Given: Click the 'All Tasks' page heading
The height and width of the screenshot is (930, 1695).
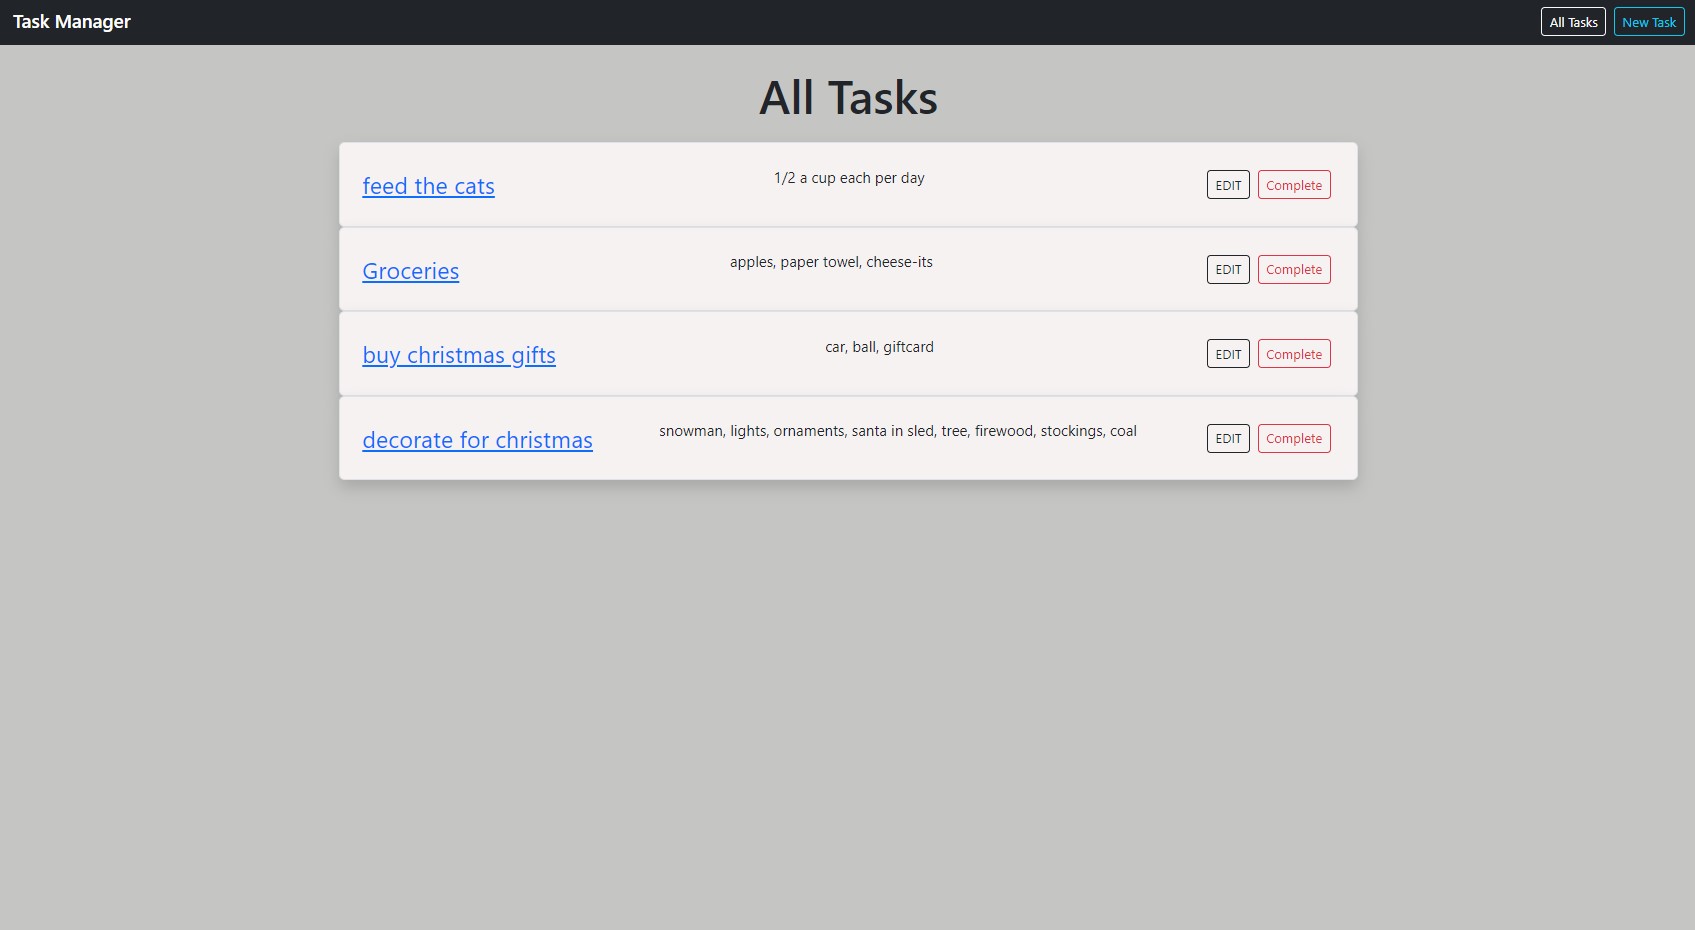Looking at the screenshot, I should [848, 98].
